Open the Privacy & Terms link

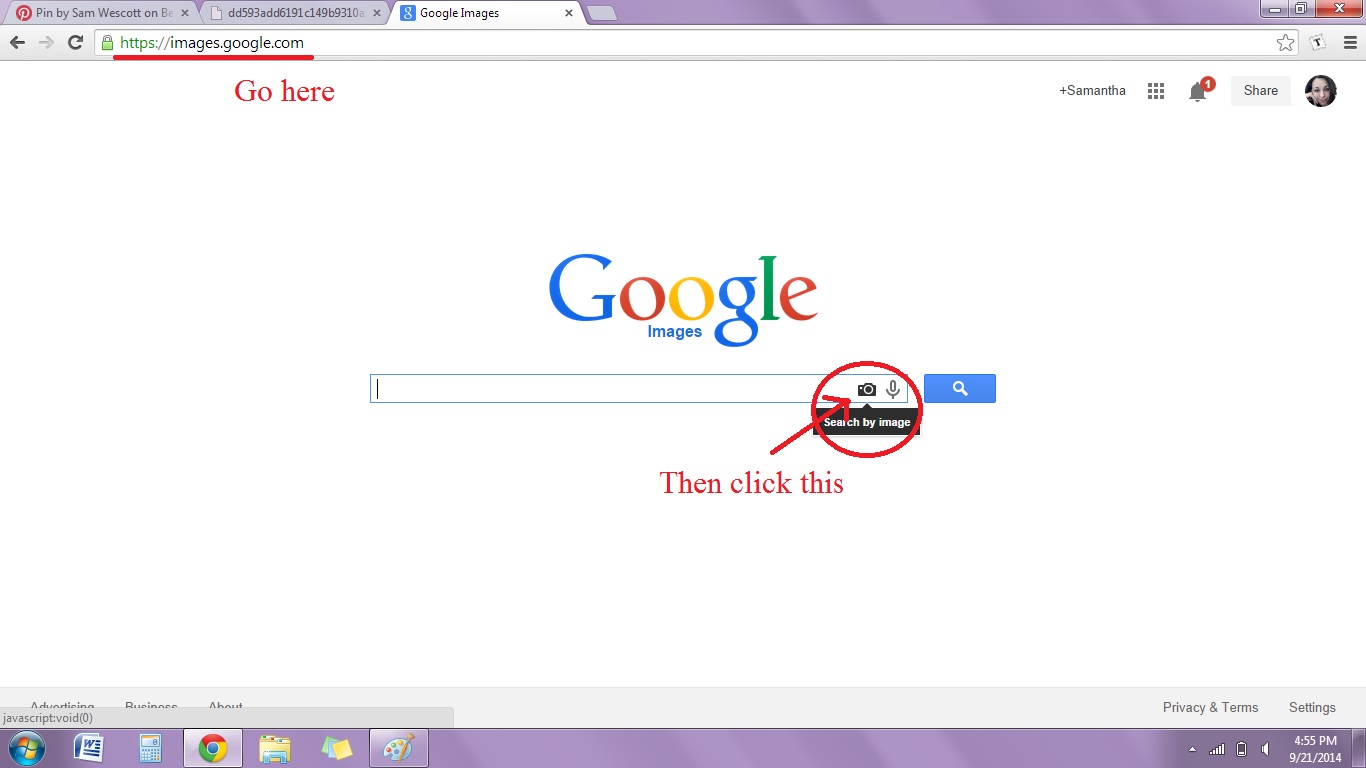point(1210,707)
